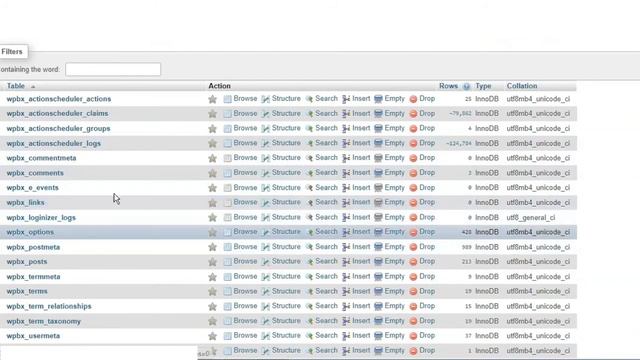Open the wpbx_usermeta table
Viewport: 640px width, 360px height.
33,336
